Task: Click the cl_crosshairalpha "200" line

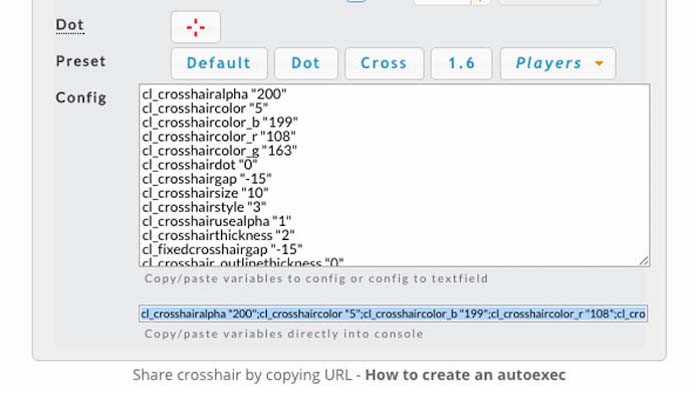Action: [x=214, y=94]
